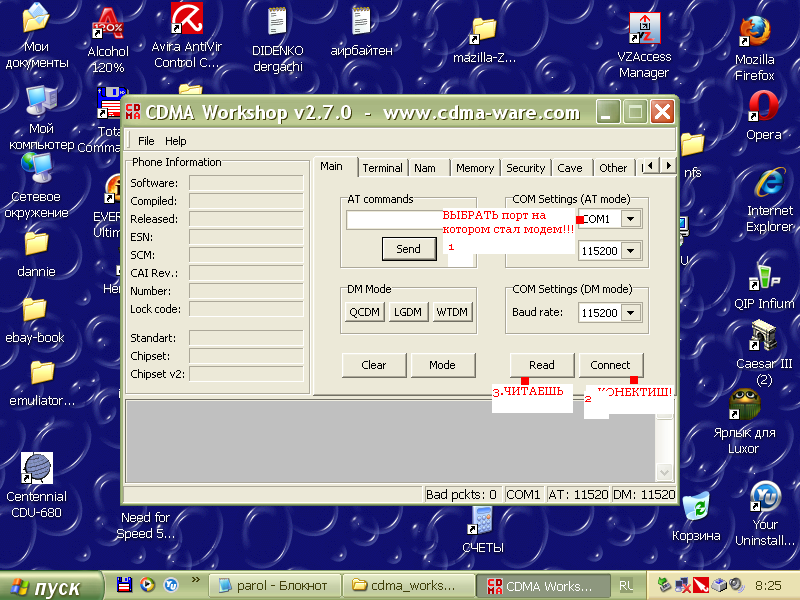Image resolution: width=800 pixels, height=600 pixels.
Task: Launch Your Uninstaller desktop shortcut
Action: pos(765,514)
